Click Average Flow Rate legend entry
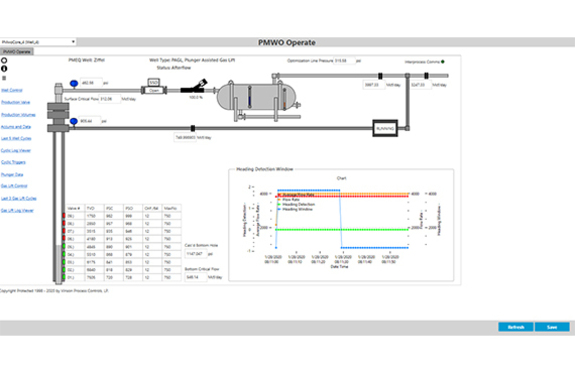Image resolution: width=575 pixels, height=373 pixels. 296,195
